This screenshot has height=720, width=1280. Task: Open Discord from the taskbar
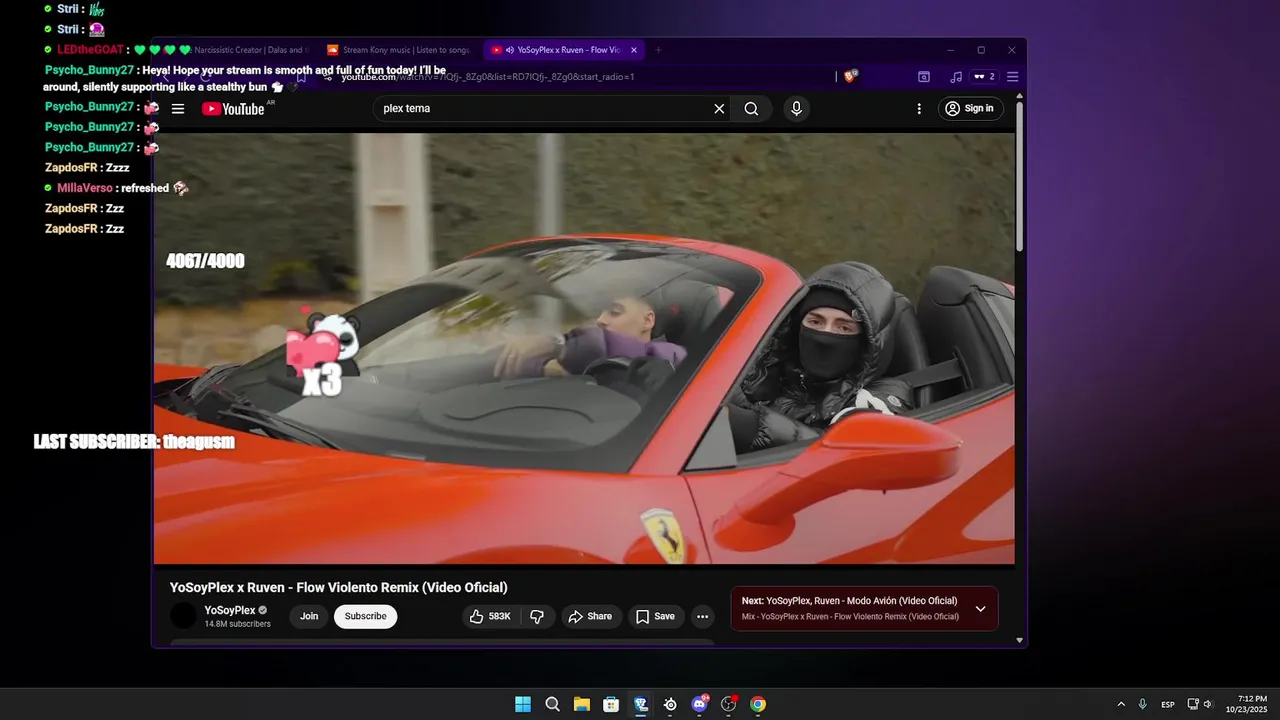pos(699,705)
